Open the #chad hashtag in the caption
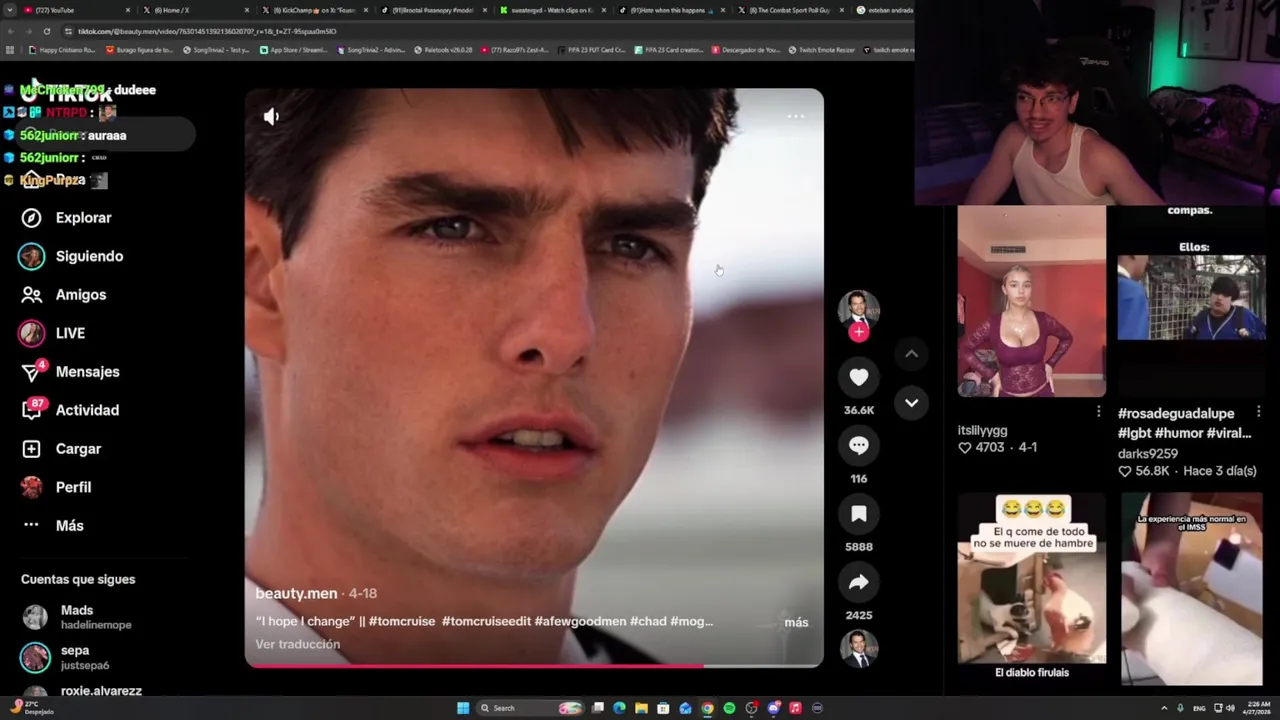1280x720 pixels. point(648,621)
